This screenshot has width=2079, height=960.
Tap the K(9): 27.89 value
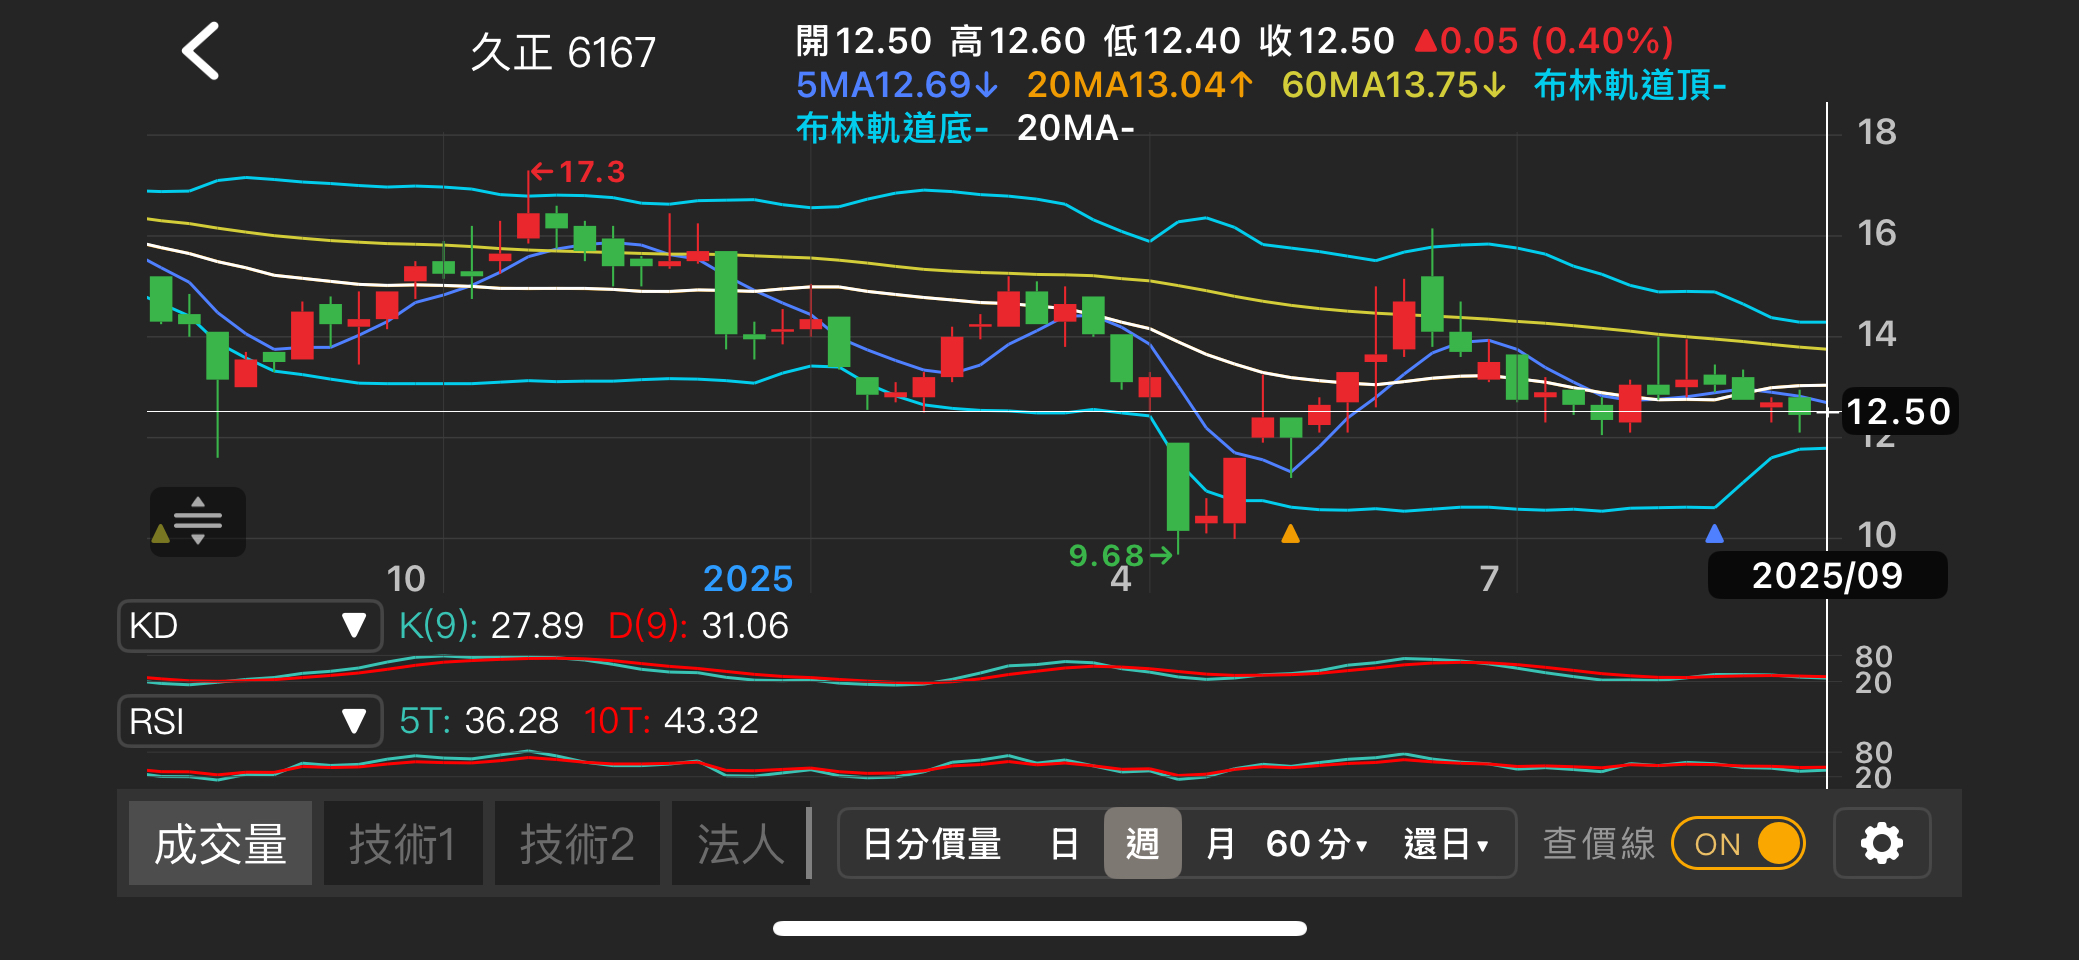[x=491, y=626]
